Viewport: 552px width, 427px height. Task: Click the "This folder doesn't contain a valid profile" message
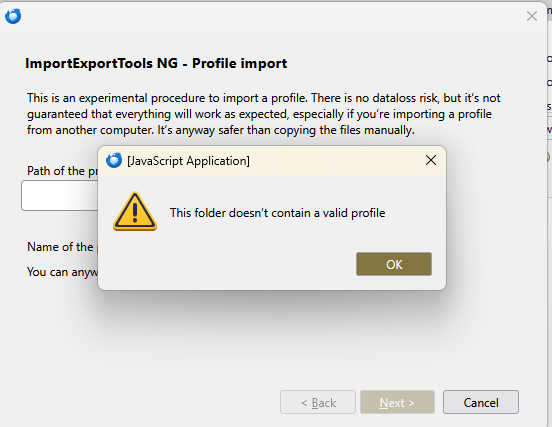[277, 213]
